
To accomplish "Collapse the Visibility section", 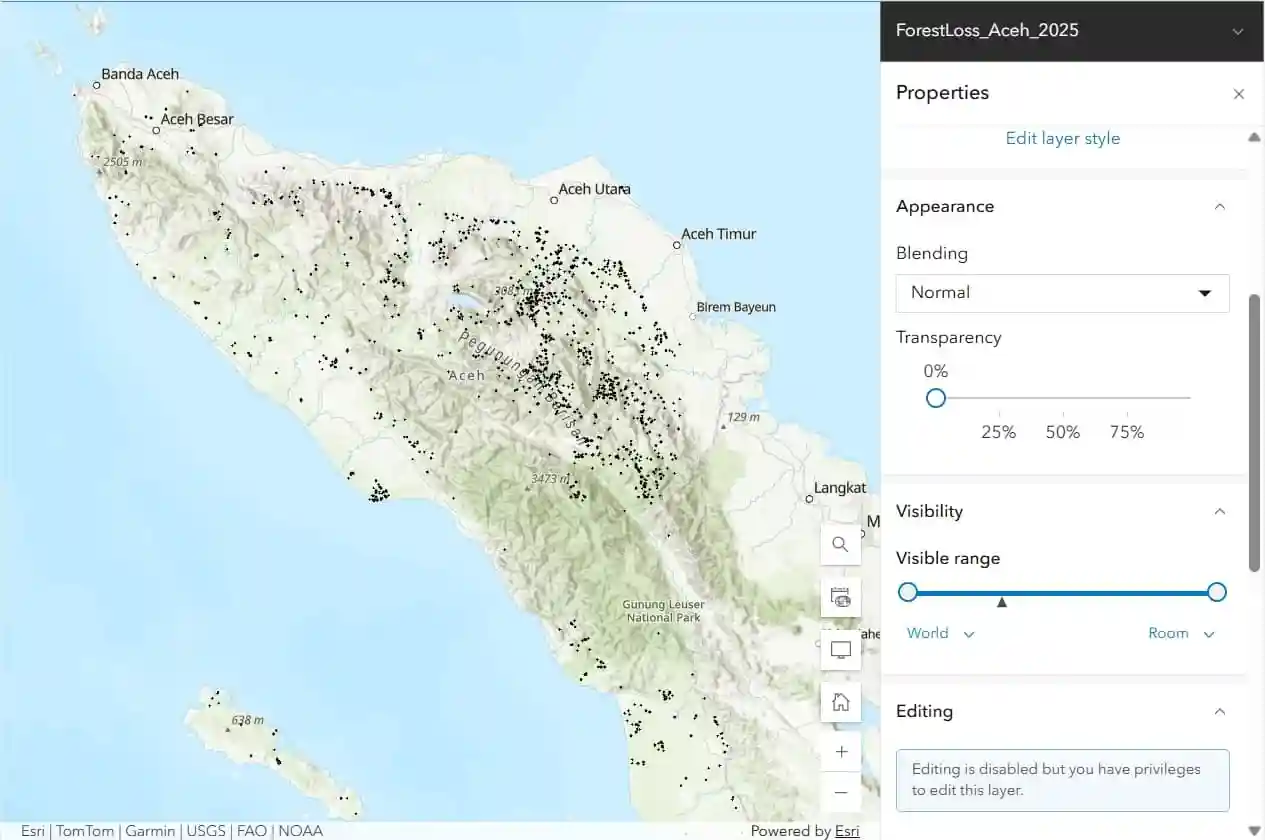I will point(1219,511).
